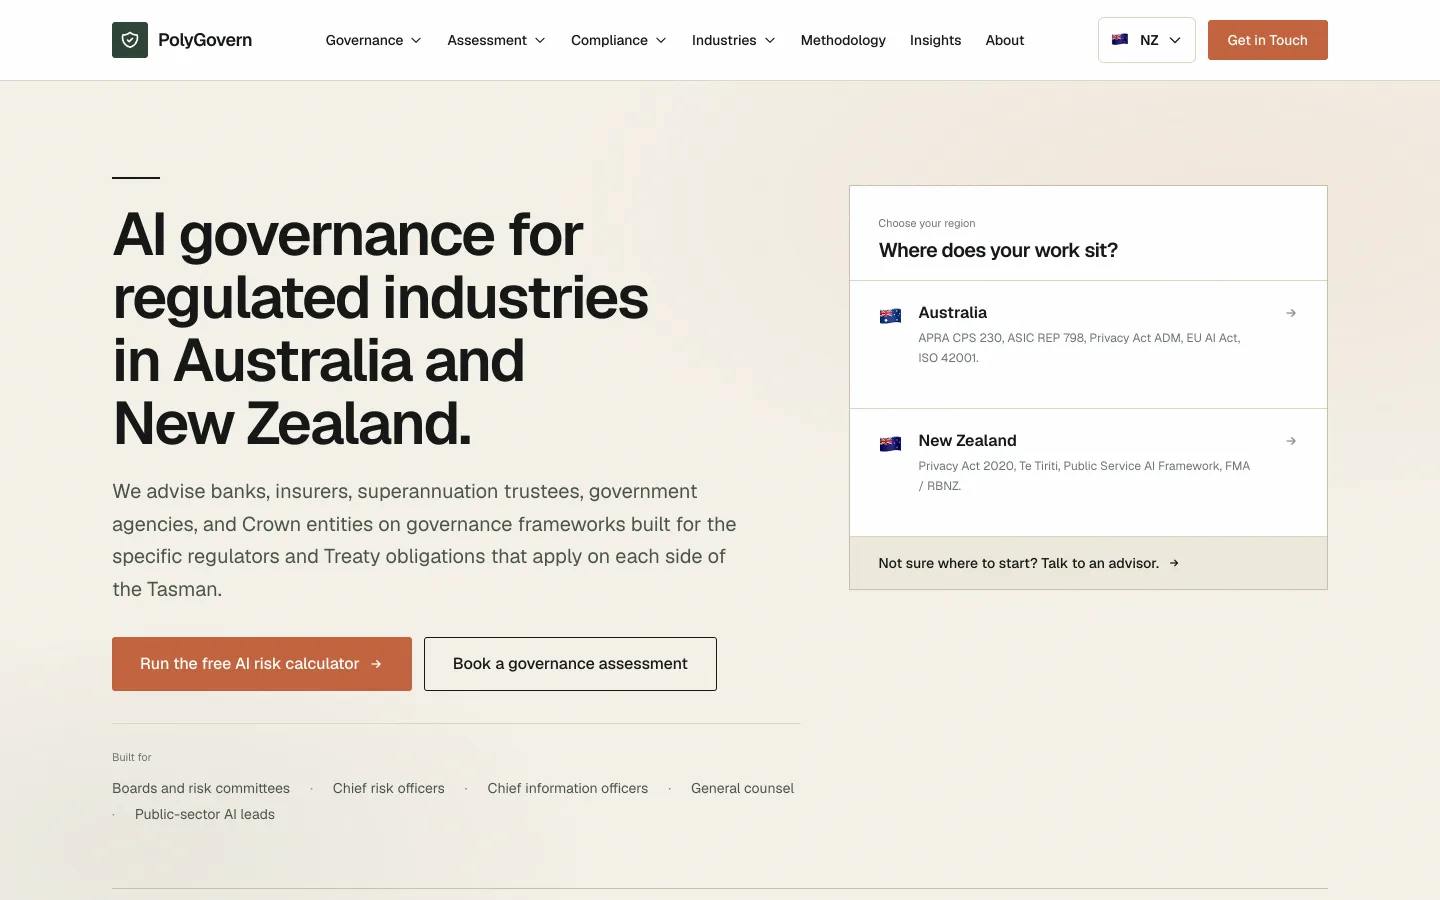This screenshot has height=900, width=1440.
Task: Select the Australia region heading
Action: (x=953, y=313)
